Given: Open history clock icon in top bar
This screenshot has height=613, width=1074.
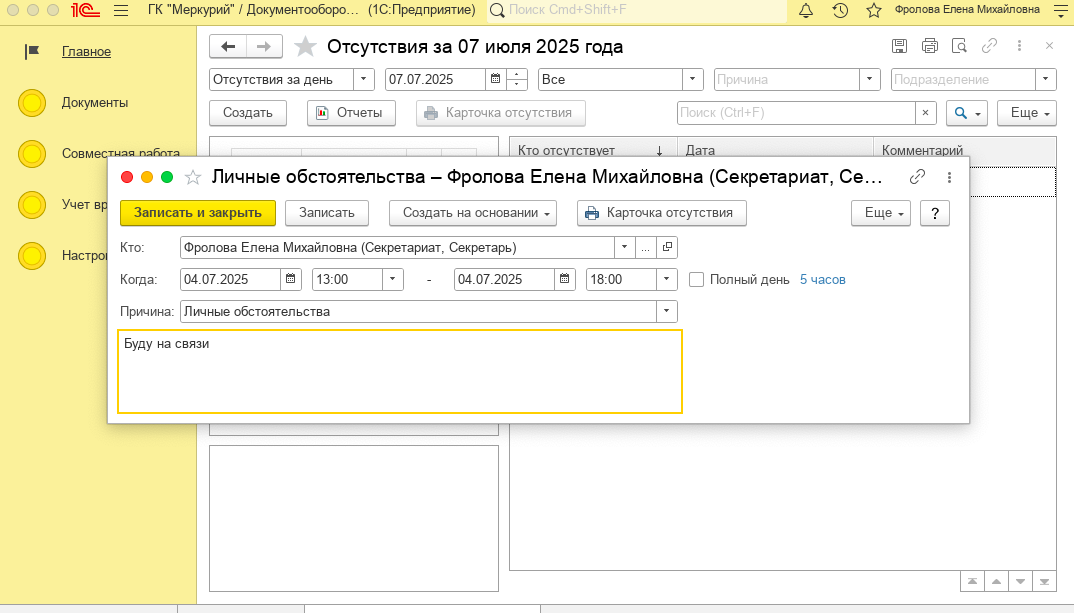Looking at the screenshot, I should pos(840,11).
